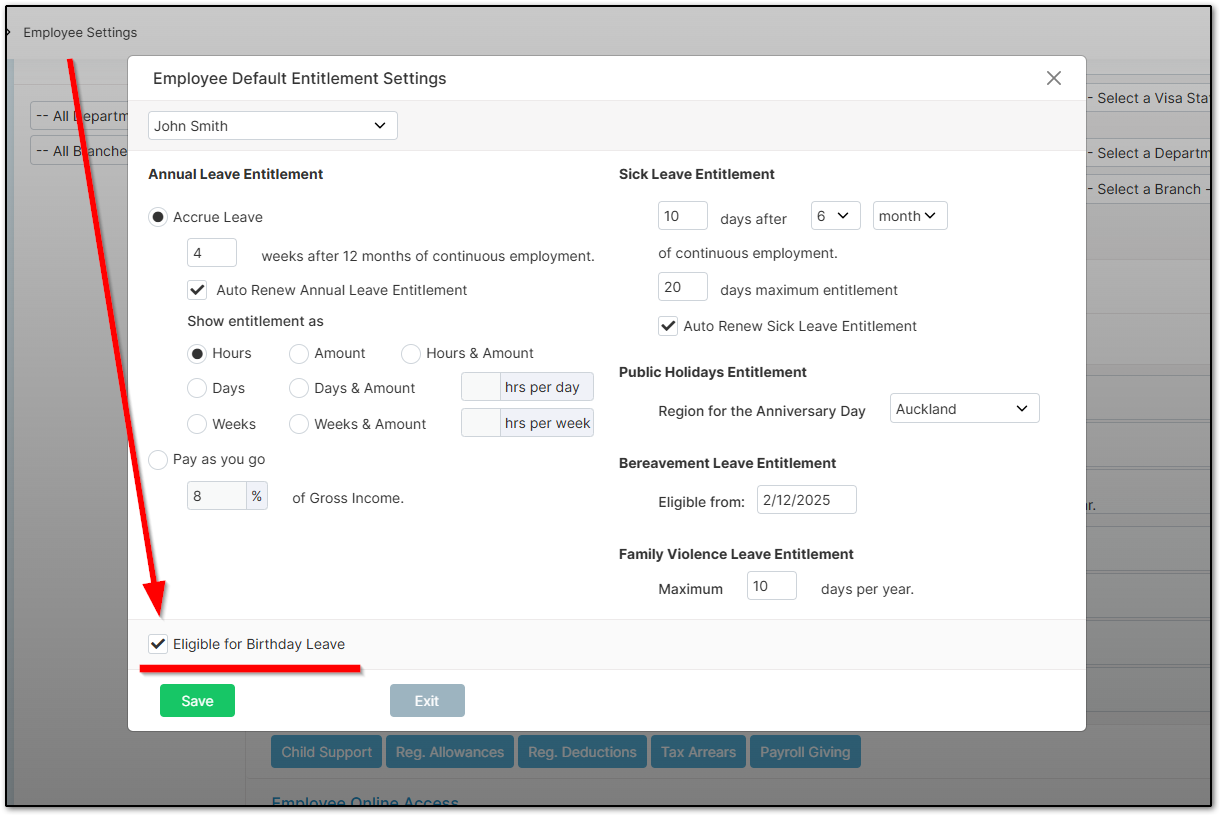Select the Amount radio button
Image resolution: width=1221 pixels, height=816 pixels.
[x=299, y=353]
